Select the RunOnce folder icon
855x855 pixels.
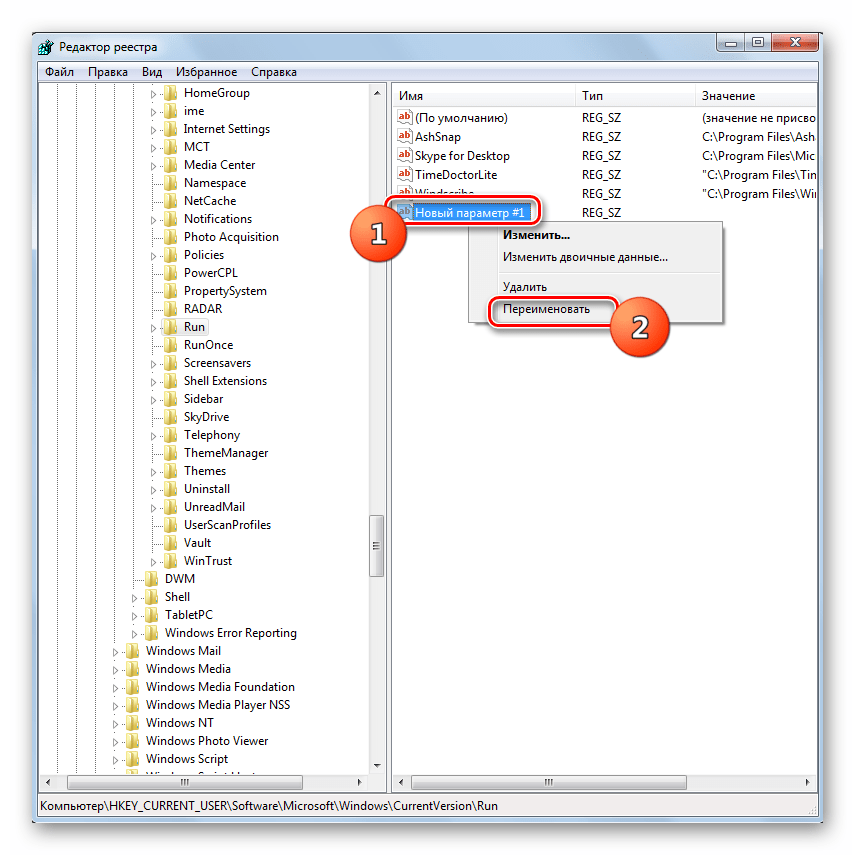pyautogui.click(x=171, y=345)
